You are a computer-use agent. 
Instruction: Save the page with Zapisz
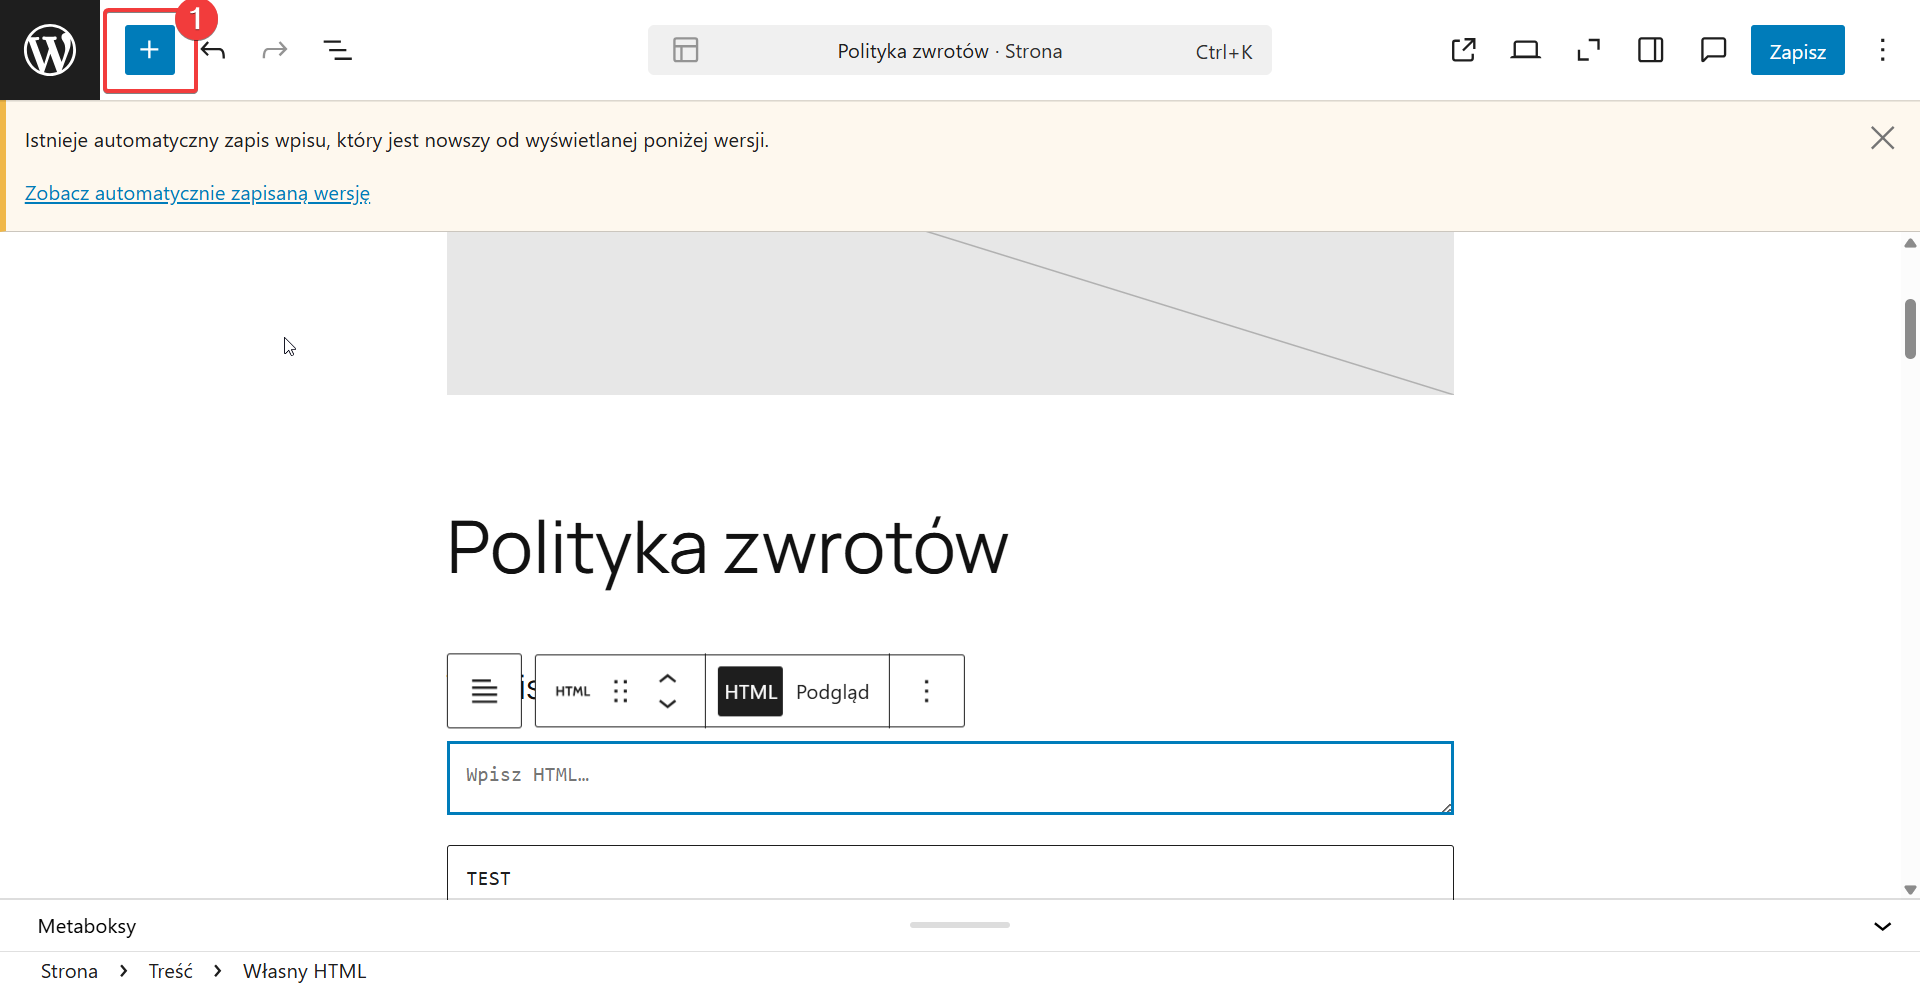(x=1798, y=50)
